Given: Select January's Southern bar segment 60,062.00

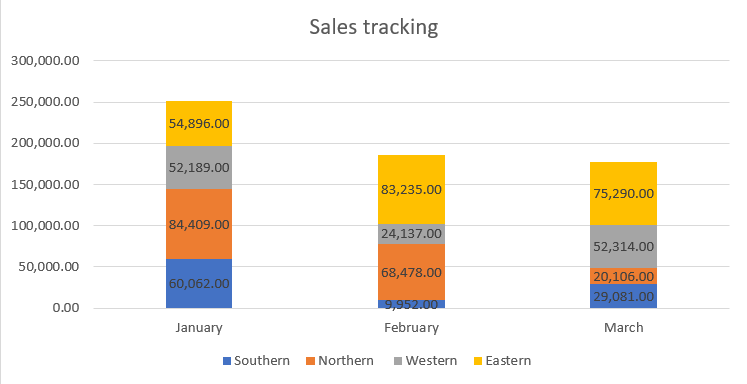Looking at the screenshot, I should pyautogui.click(x=199, y=283).
